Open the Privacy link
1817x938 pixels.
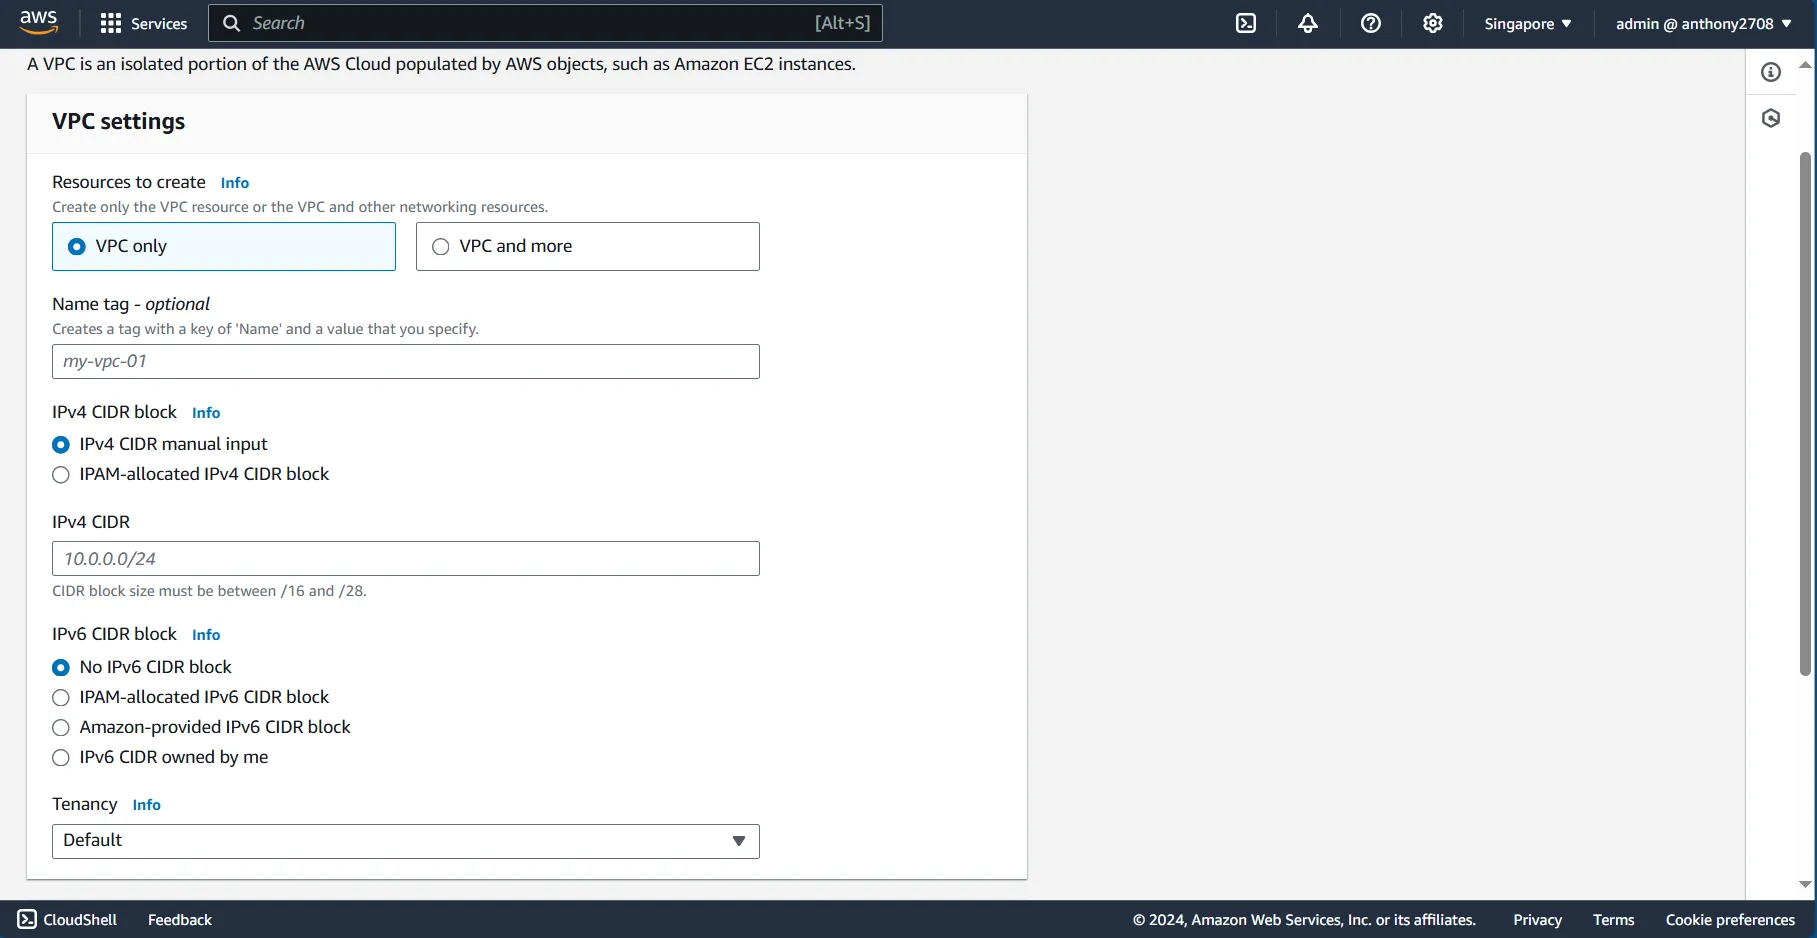[x=1537, y=919]
